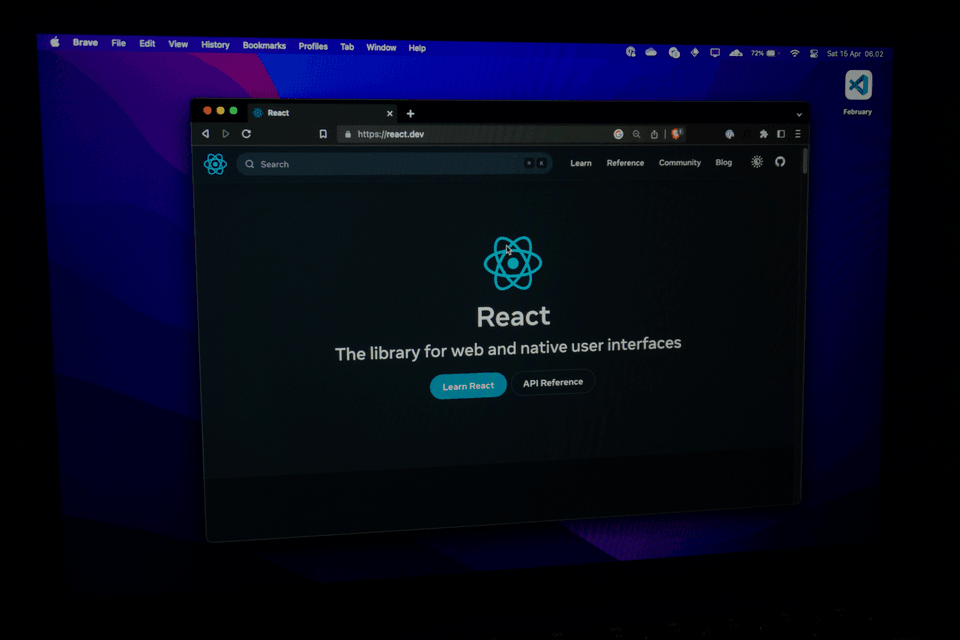Toggle the dark/light theme sun icon
The width and height of the screenshot is (960, 640).
click(757, 162)
